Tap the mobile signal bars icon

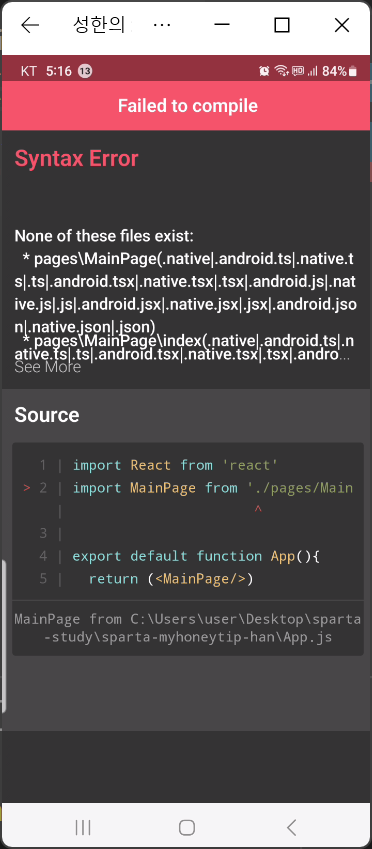pos(312,71)
